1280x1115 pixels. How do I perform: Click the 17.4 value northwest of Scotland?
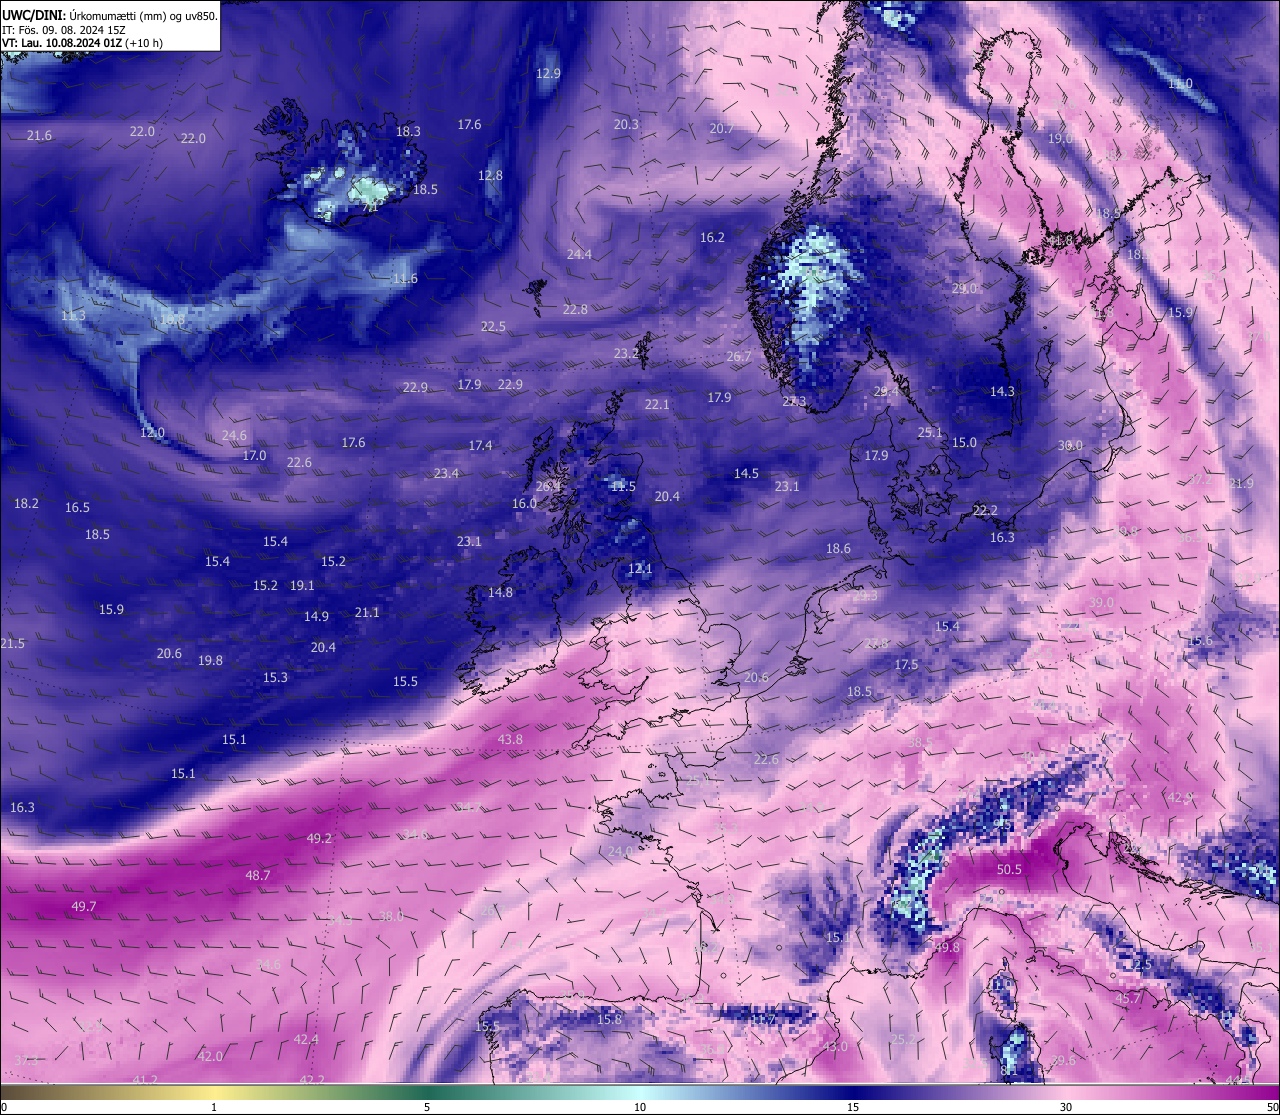[x=480, y=445]
